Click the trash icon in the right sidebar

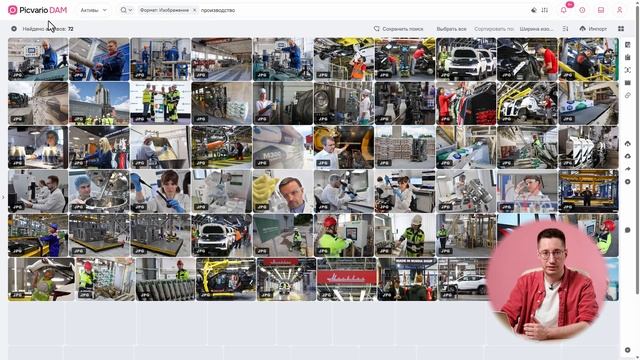[628, 57]
